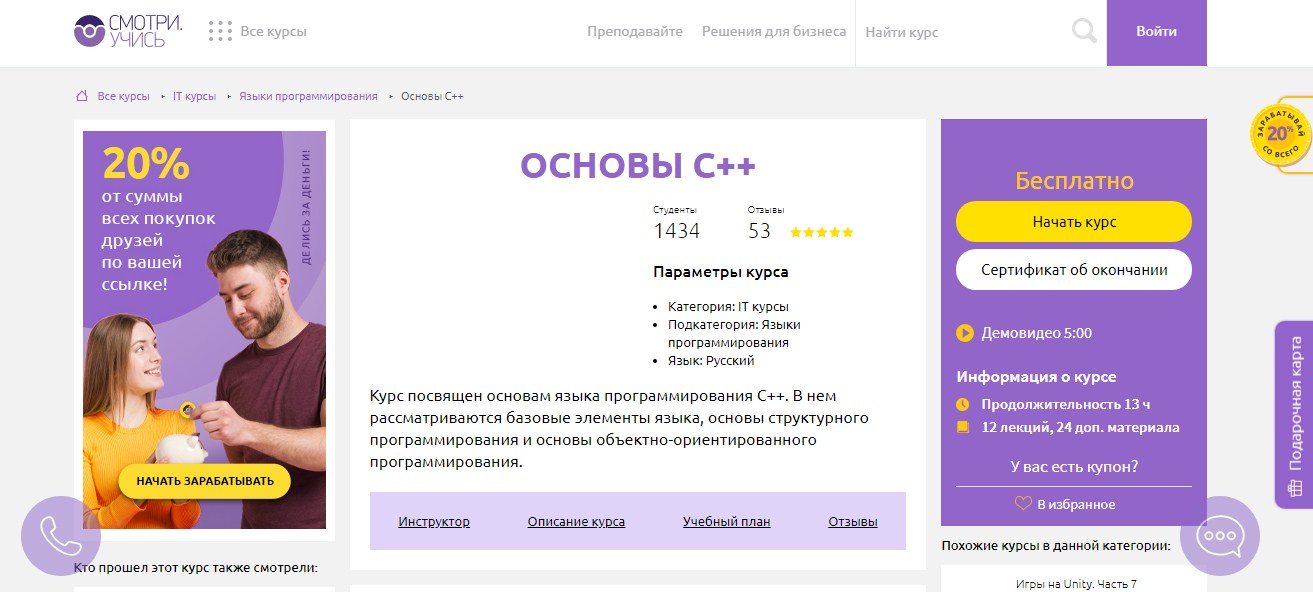Open the live chat bubble
1313x592 pixels.
click(1220, 536)
